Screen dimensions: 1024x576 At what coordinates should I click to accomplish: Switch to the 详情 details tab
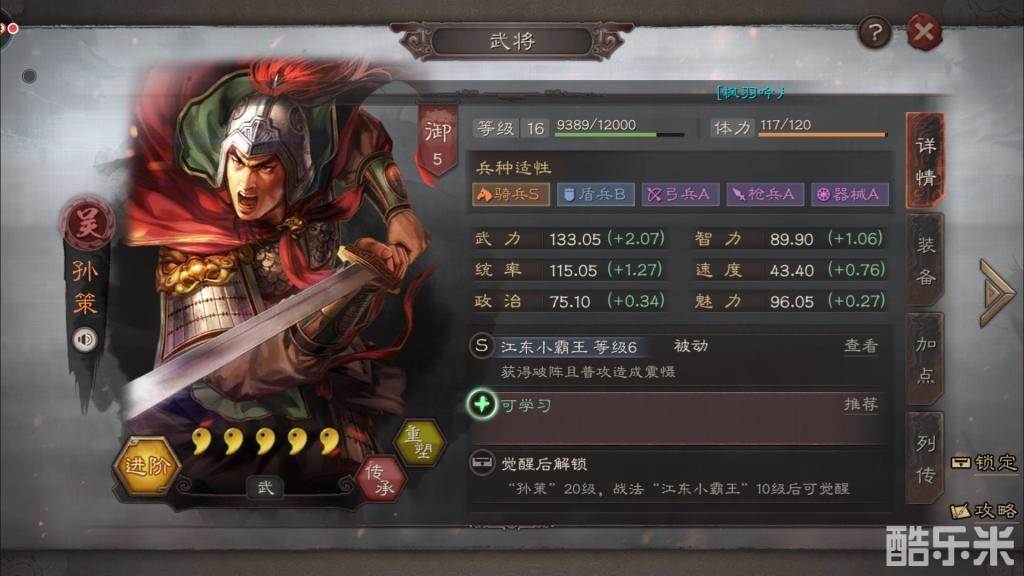pyautogui.click(x=925, y=161)
